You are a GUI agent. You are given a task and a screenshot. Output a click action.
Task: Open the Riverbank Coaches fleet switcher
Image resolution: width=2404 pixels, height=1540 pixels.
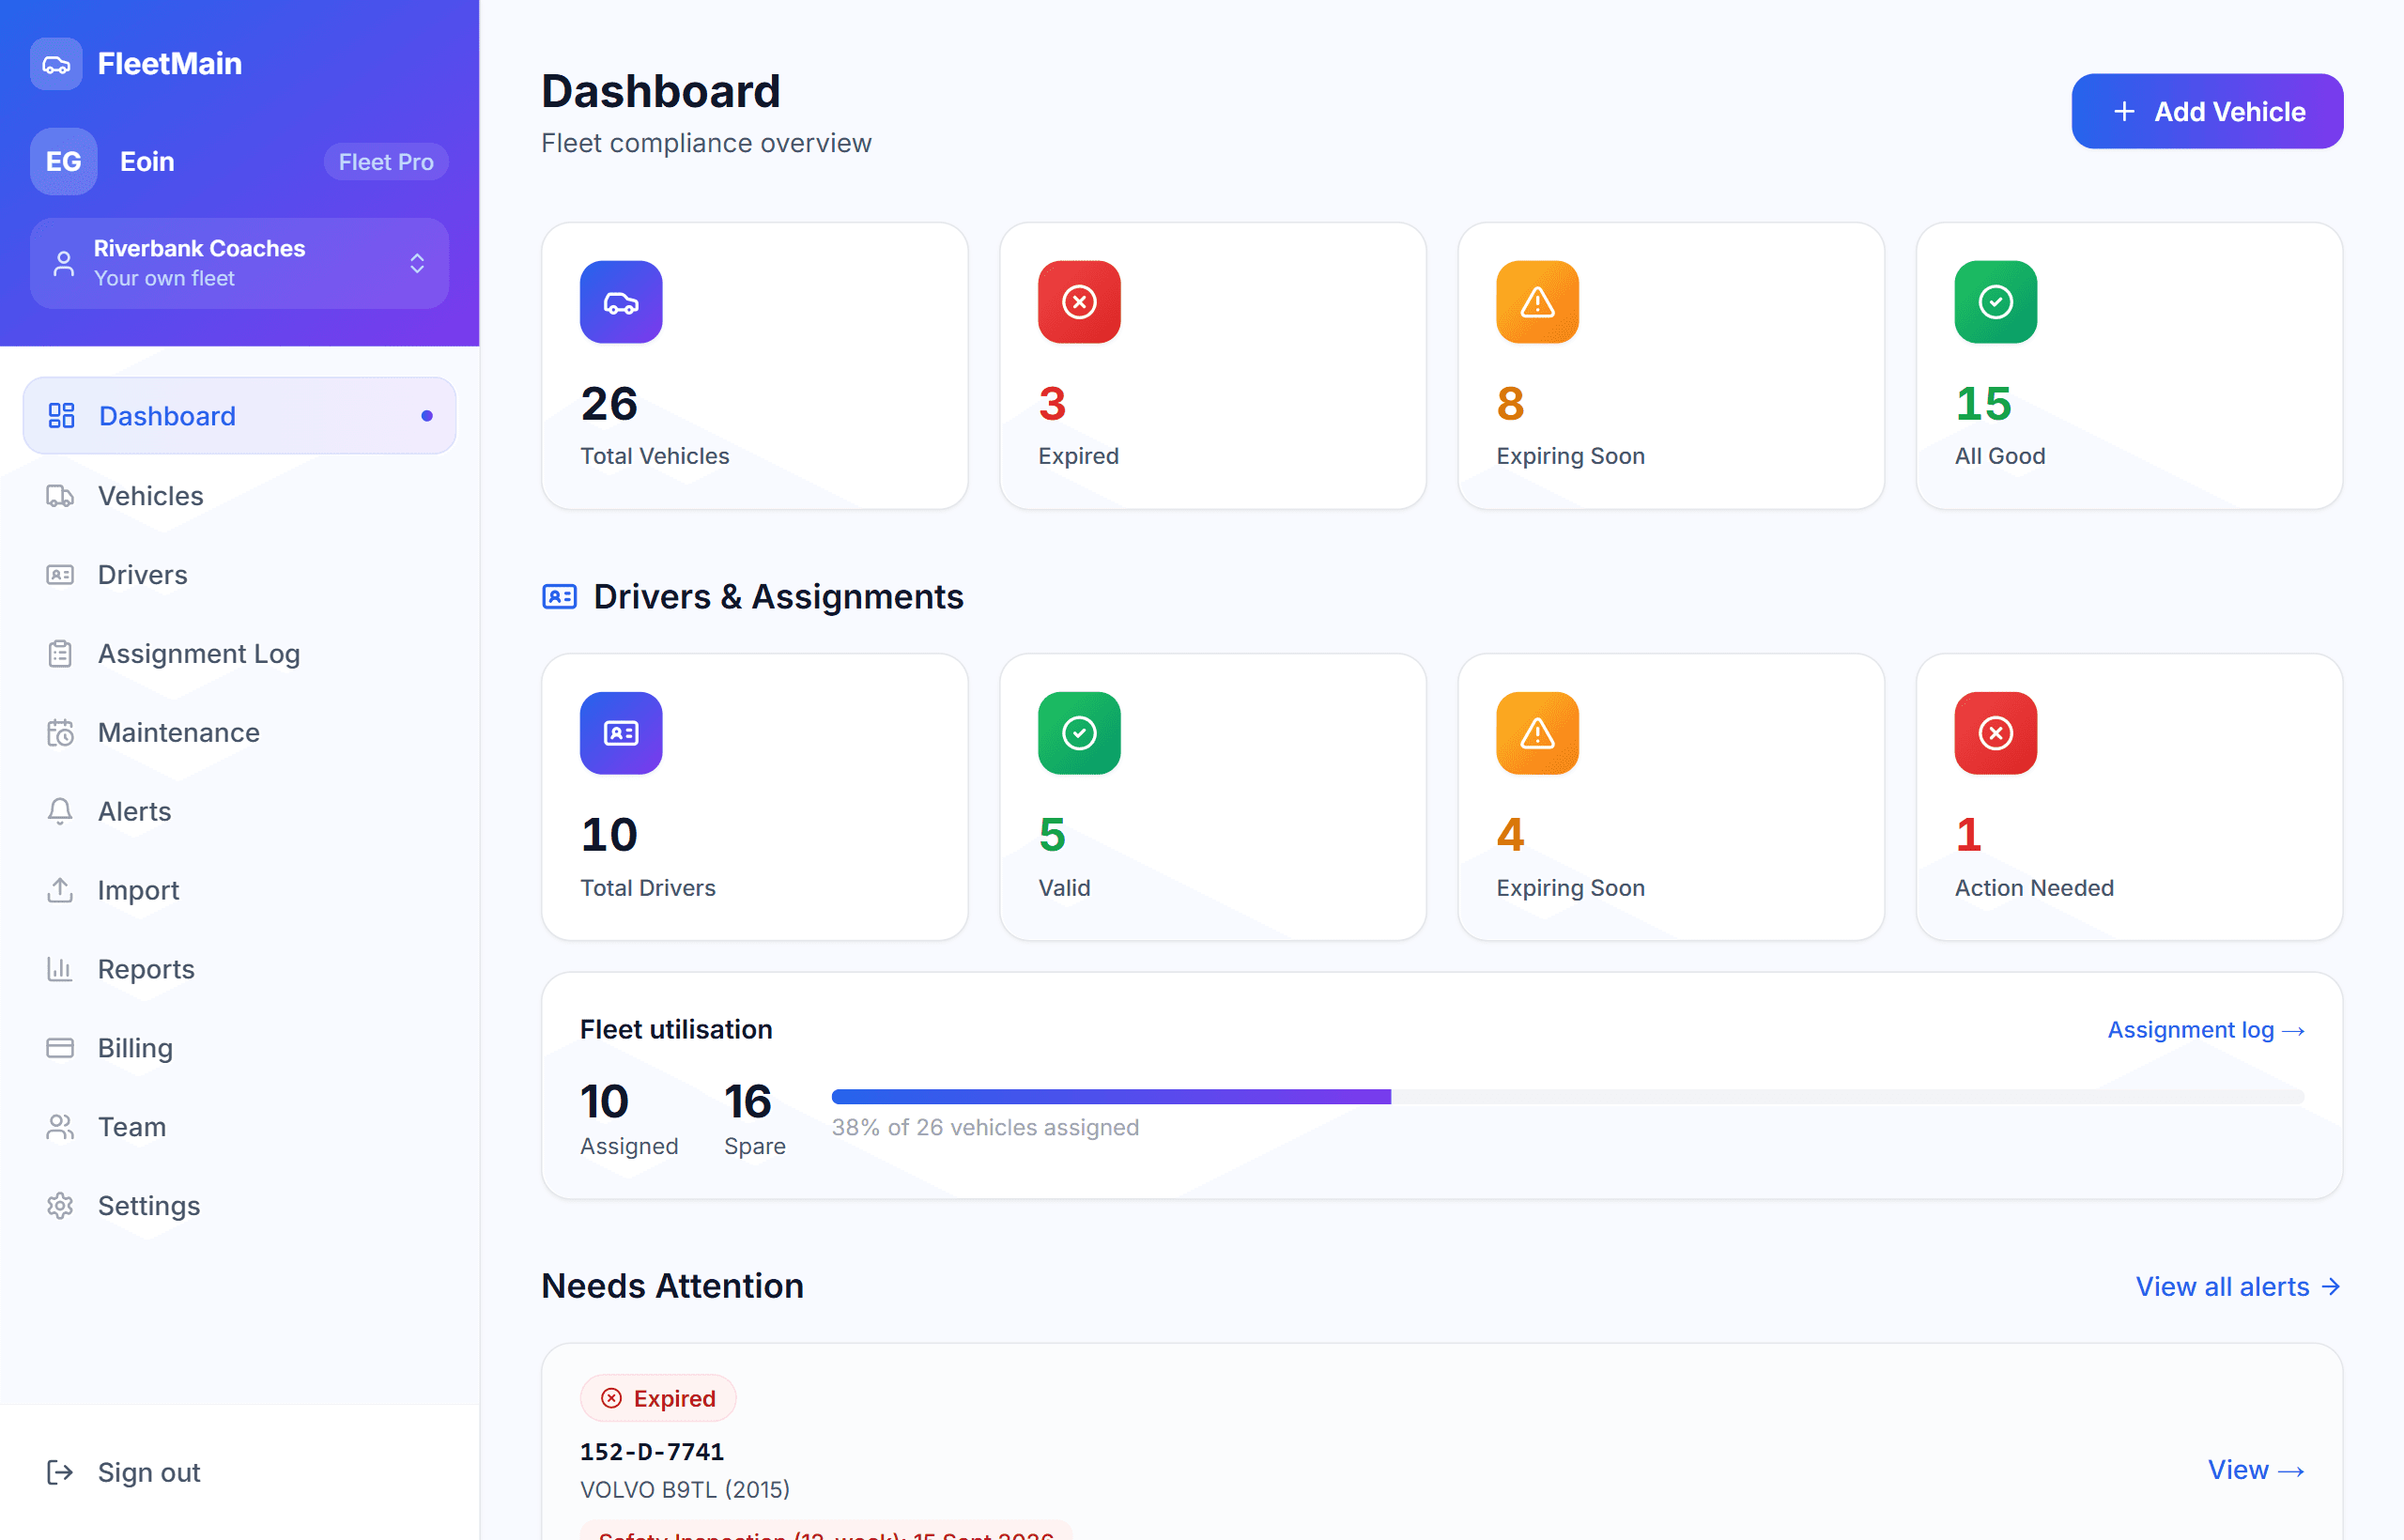click(239, 263)
